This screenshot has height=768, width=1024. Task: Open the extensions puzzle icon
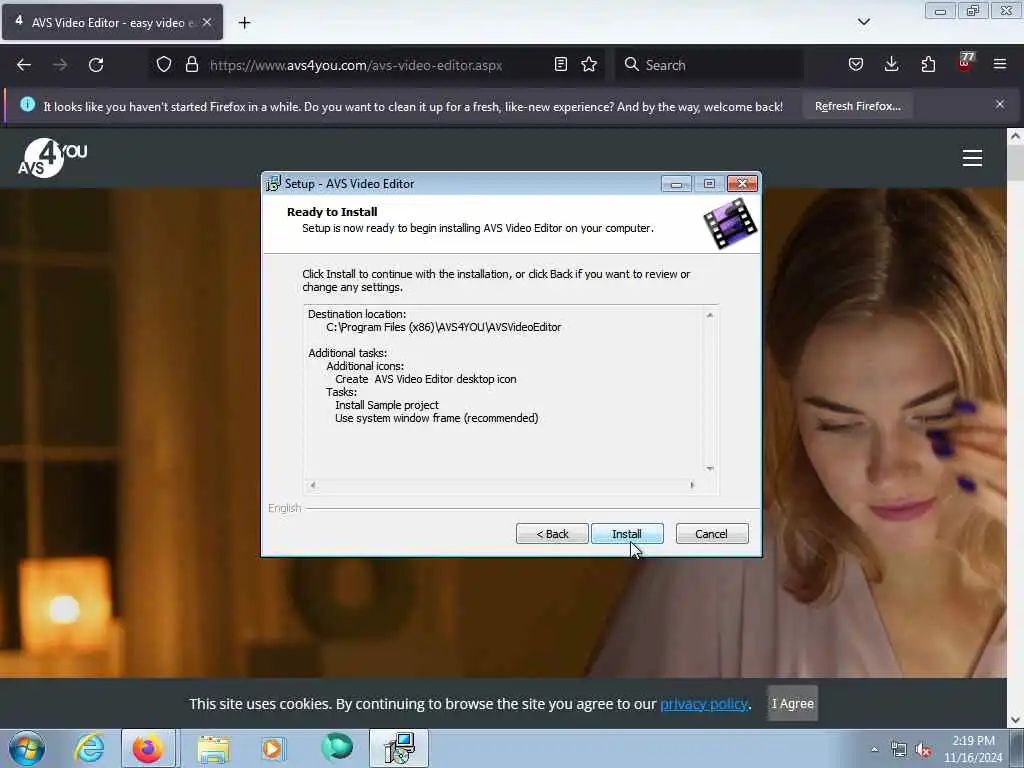(928, 64)
